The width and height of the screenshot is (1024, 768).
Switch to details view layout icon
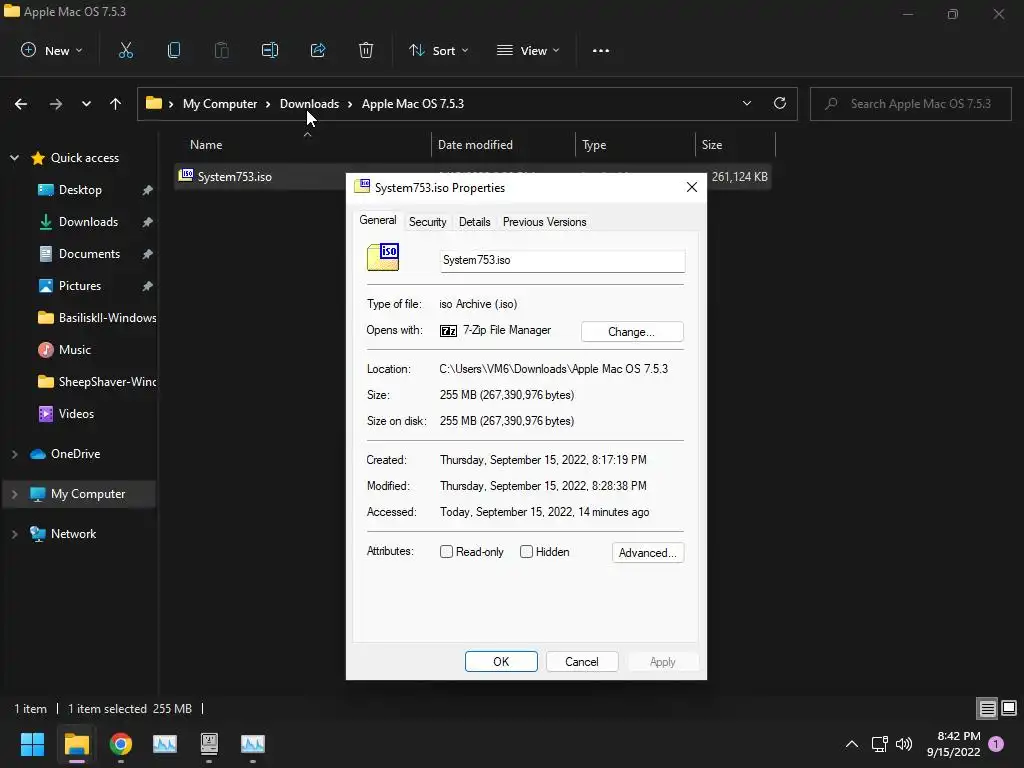pos(987,708)
